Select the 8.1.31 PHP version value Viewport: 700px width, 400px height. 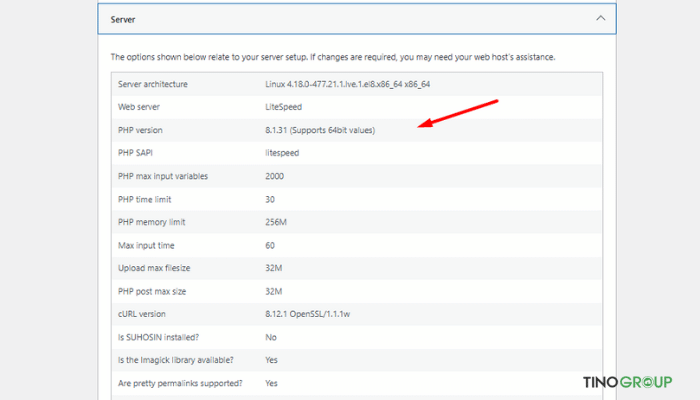pyautogui.click(x=320, y=130)
